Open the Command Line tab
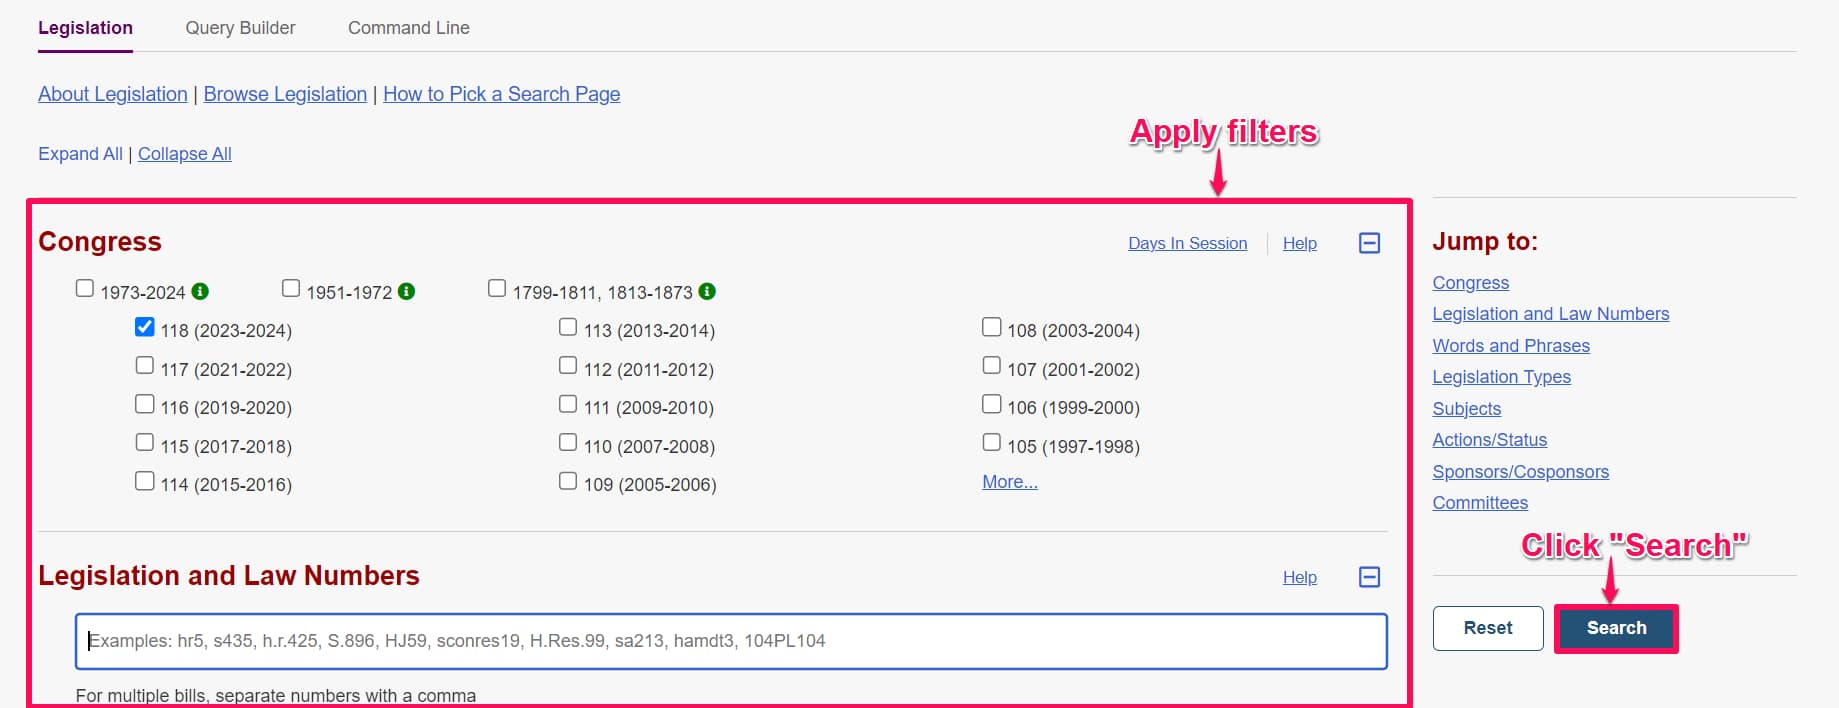The height and width of the screenshot is (708, 1839). 408,28
